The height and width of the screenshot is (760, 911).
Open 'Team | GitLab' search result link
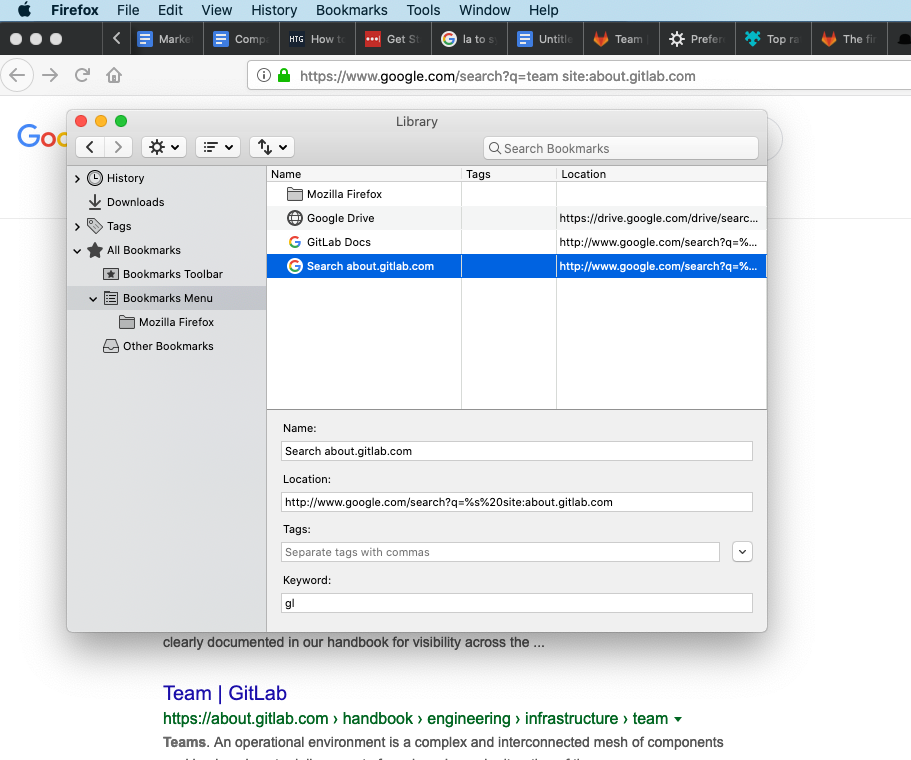click(x=225, y=693)
